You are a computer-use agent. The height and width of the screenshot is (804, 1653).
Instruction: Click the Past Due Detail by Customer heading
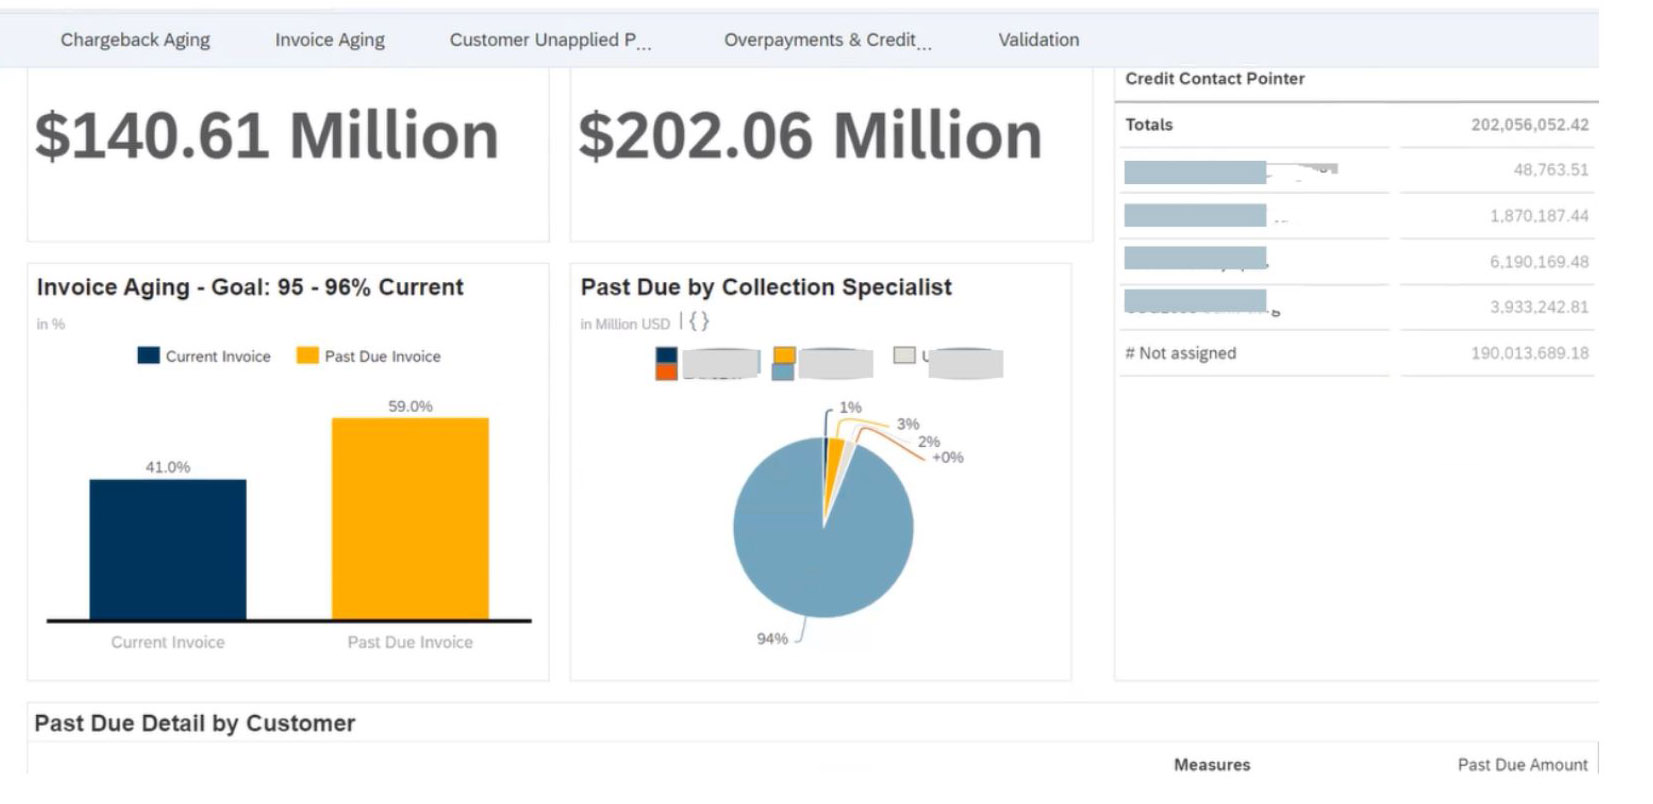(x=195, y=723)
